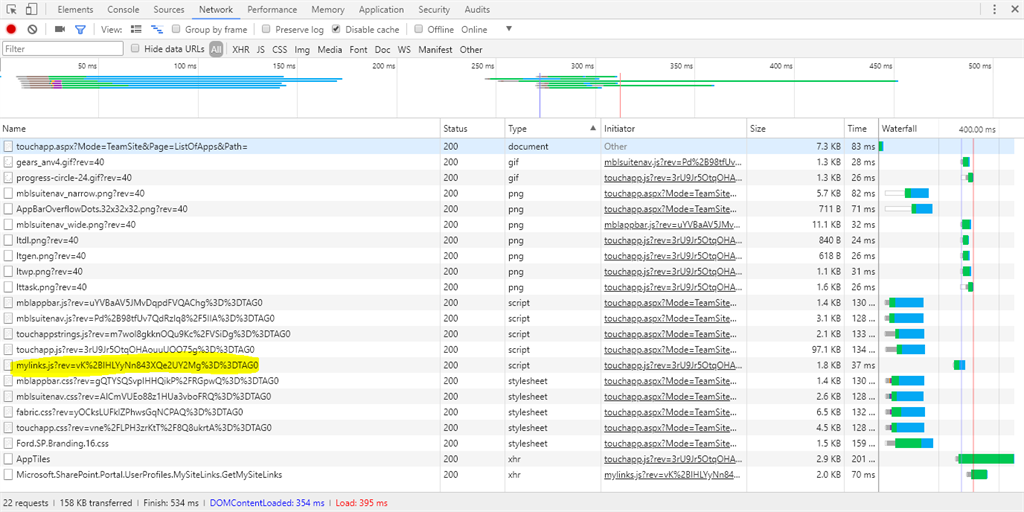Image resolution: width=1024 pixels, height=512 pixels.
Task: Open initiator link of AppTiles row
Action: (x=673, y=459)
